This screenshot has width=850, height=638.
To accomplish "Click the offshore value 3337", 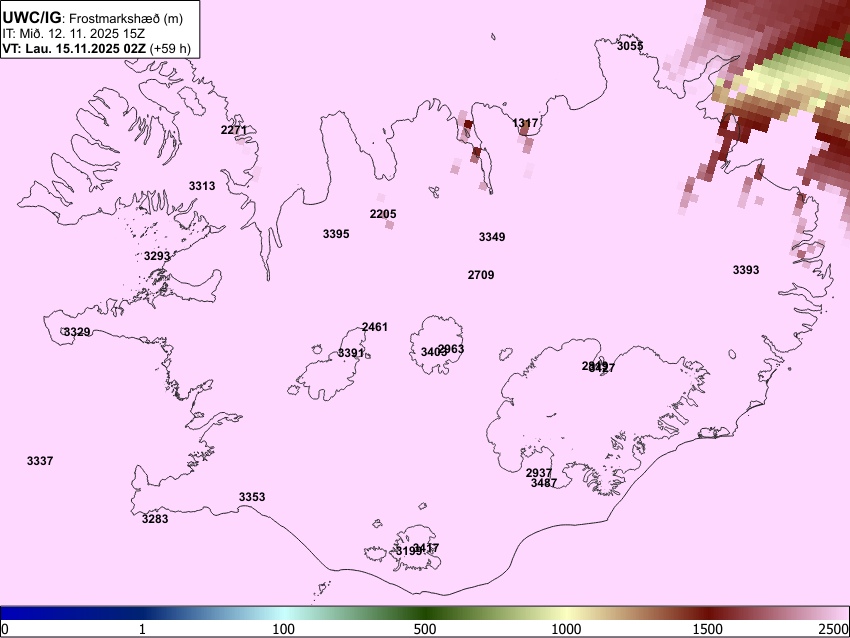I will coord(40,461).
